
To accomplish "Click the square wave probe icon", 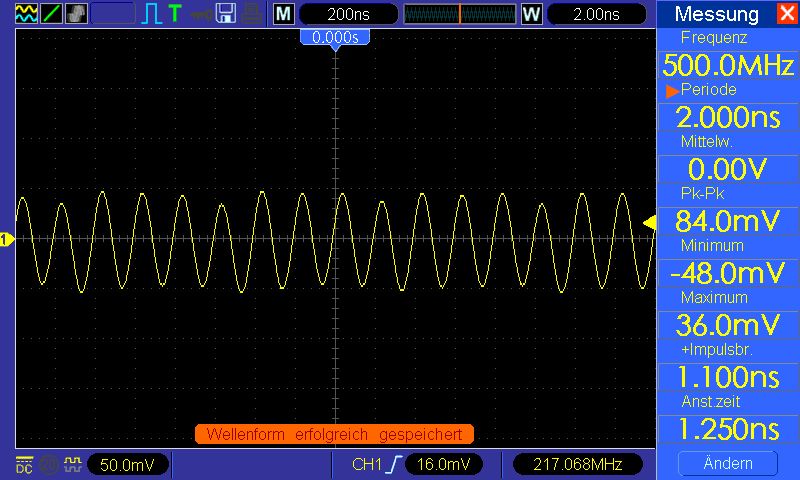I will (x=72, y=464).
